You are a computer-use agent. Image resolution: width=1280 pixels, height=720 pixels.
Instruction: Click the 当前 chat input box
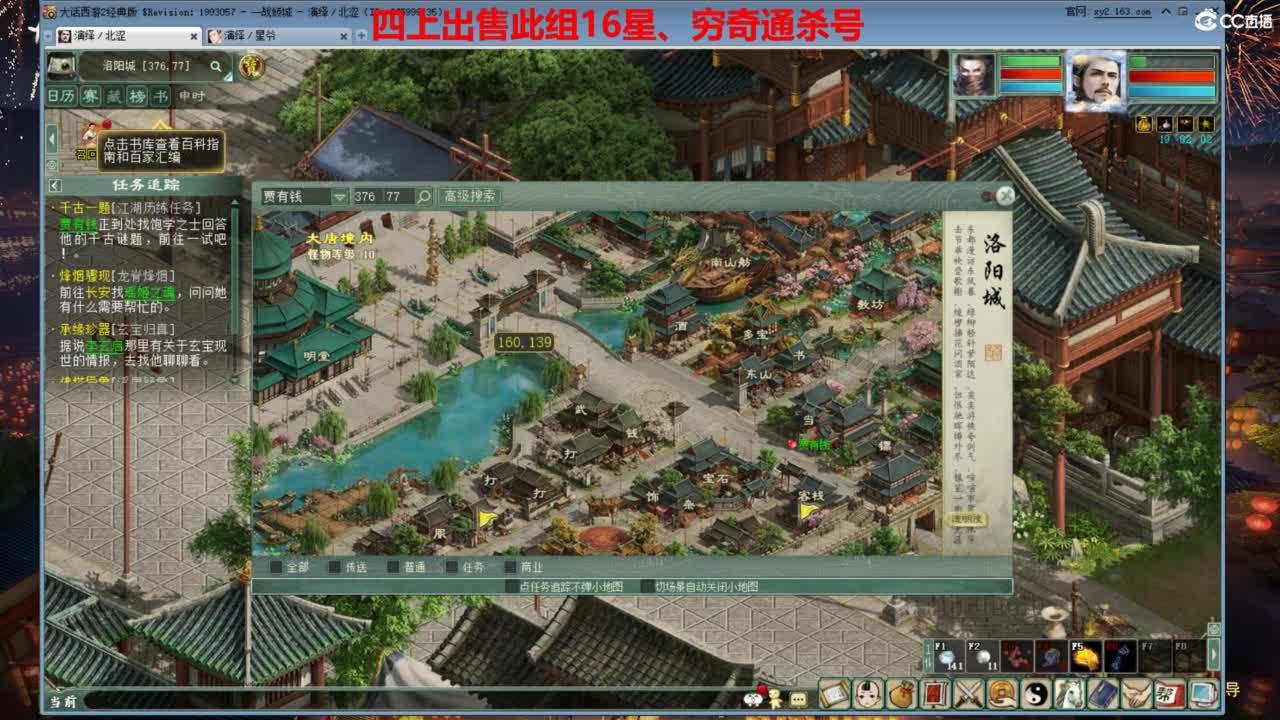click(x=410, y=701)
